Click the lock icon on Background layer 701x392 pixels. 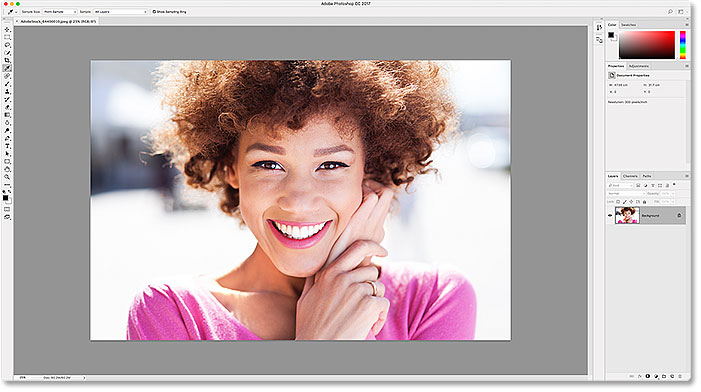click(x=679, y=215)
